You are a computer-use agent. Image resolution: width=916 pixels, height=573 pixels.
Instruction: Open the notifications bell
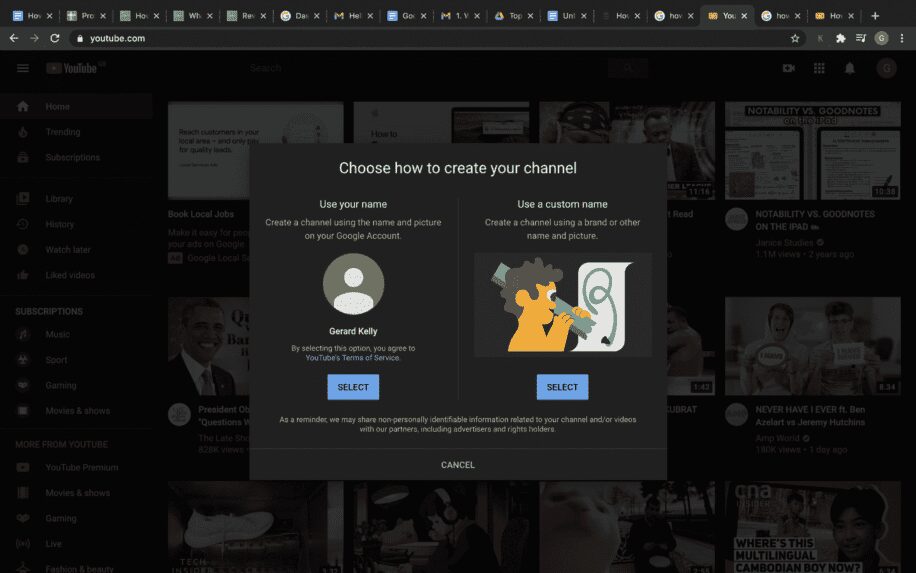849,68
